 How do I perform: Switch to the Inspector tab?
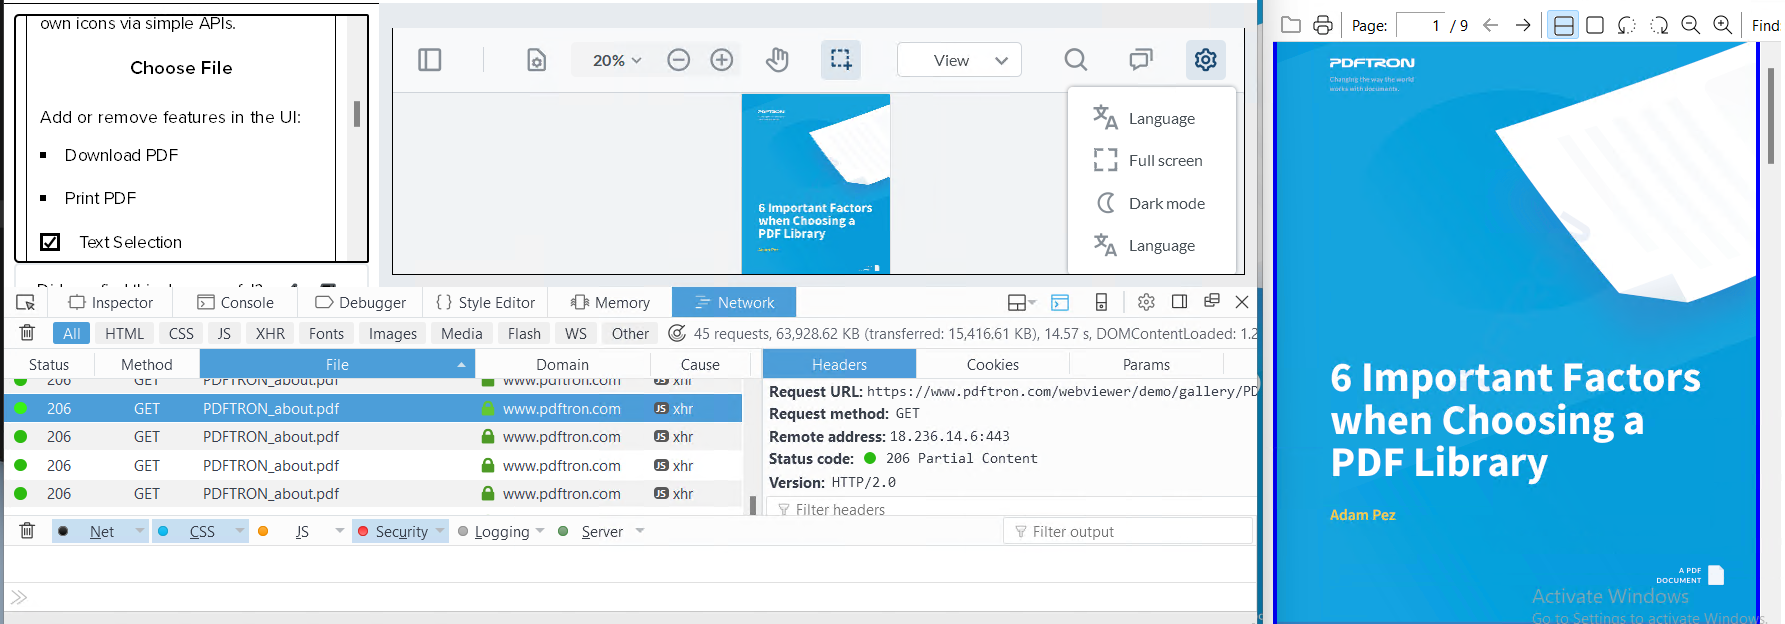(110, 302)
